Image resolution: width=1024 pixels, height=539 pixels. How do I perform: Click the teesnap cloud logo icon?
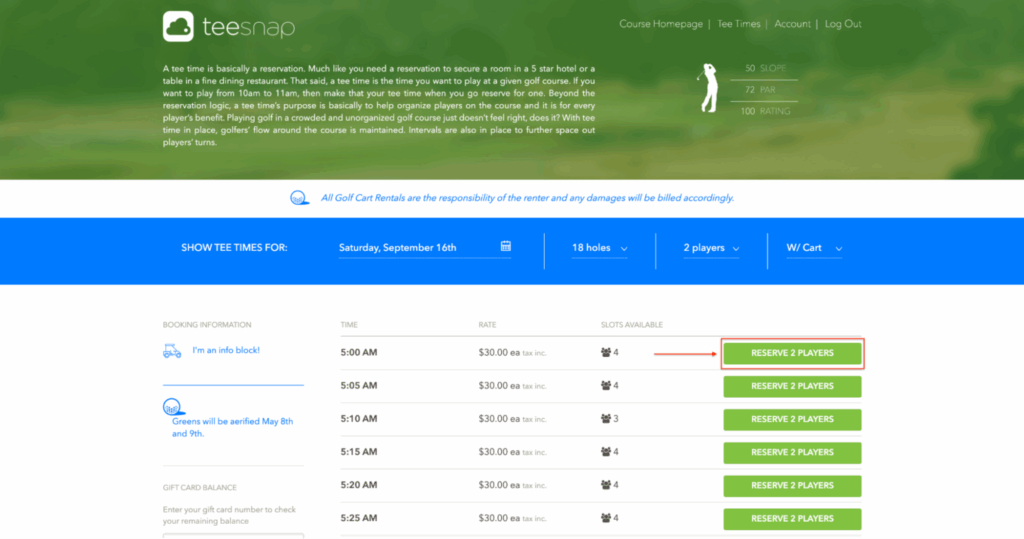pyautogui.click(x=178, y=25)
